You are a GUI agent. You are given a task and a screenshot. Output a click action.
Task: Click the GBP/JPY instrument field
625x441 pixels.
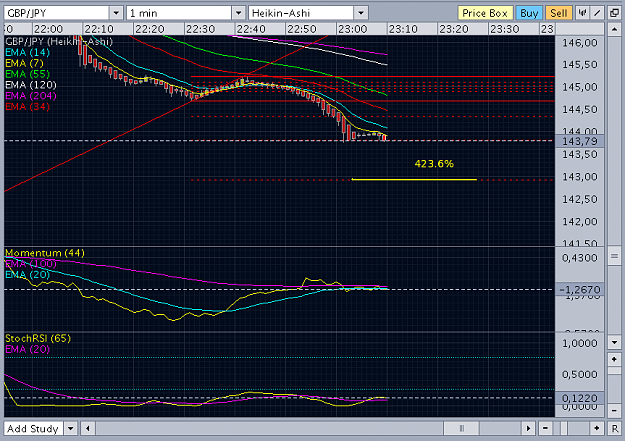click(57, 13)
